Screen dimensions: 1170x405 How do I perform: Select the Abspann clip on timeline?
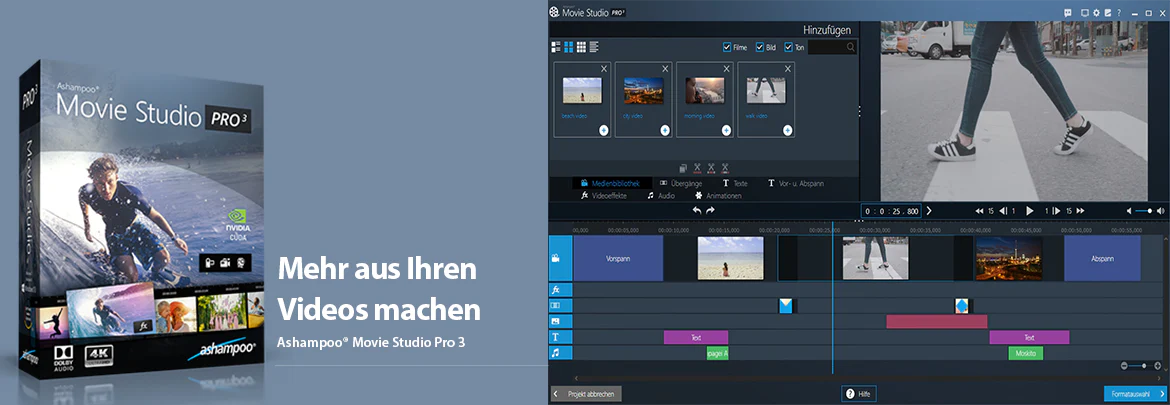click(x=1102, y=258)
